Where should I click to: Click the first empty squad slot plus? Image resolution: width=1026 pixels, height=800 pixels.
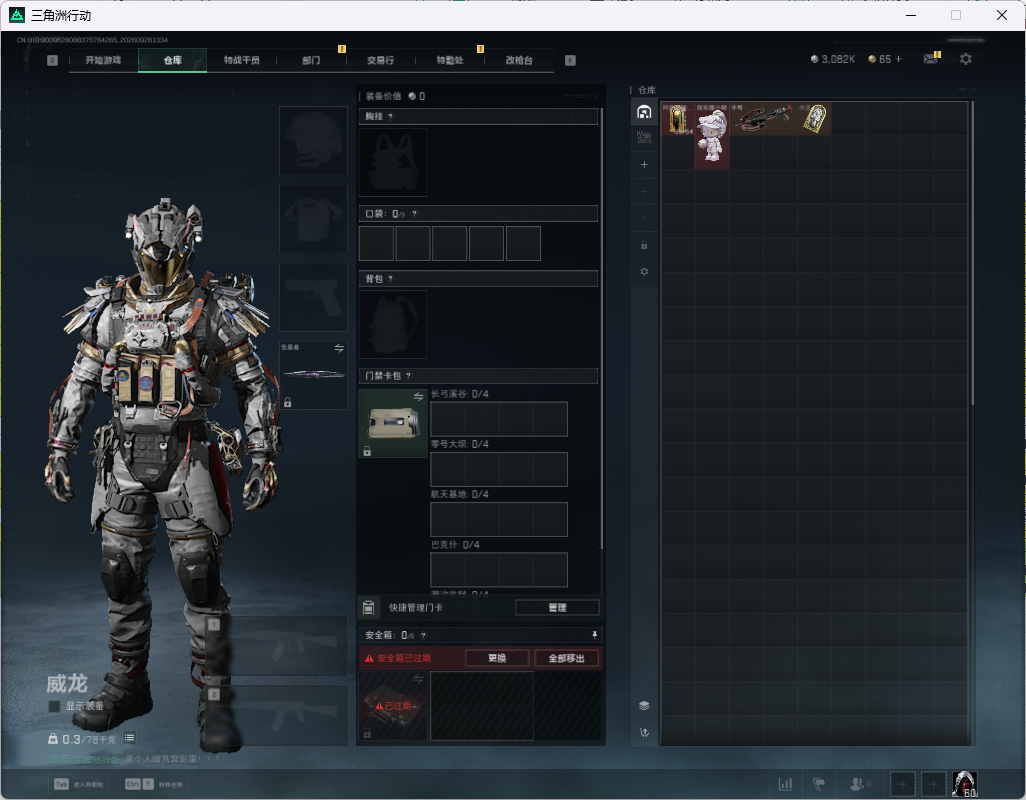point(902,784)
